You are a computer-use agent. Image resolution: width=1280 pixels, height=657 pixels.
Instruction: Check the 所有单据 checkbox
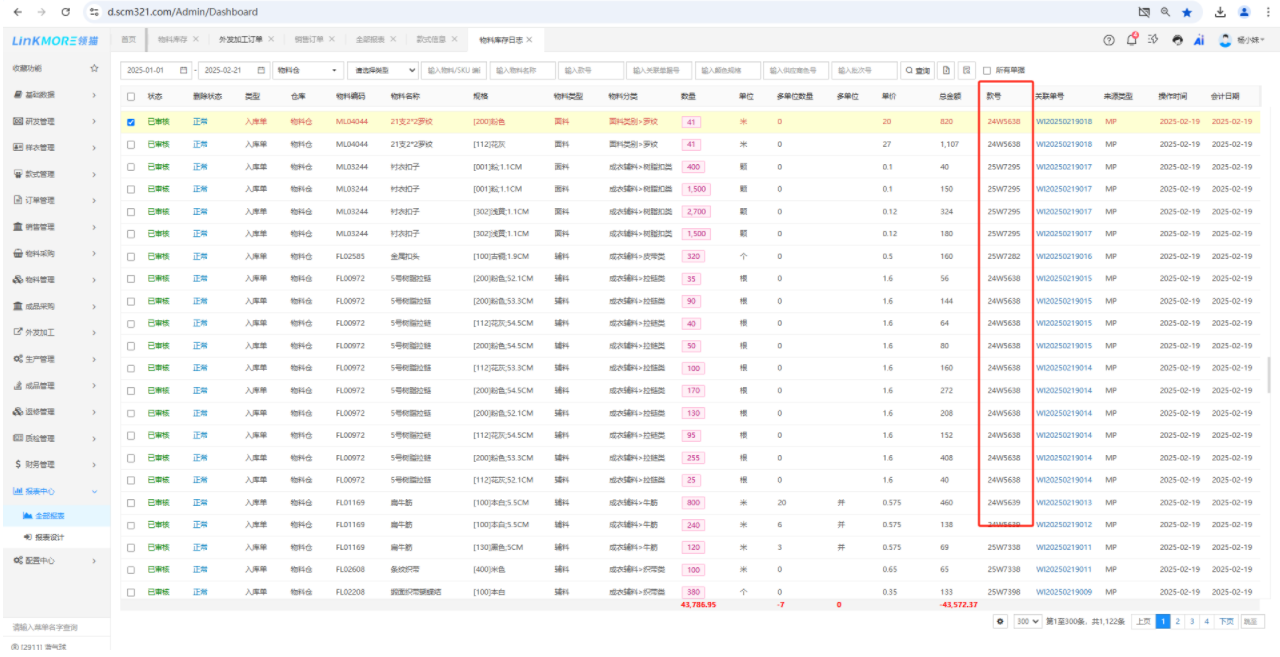point(987,71)
